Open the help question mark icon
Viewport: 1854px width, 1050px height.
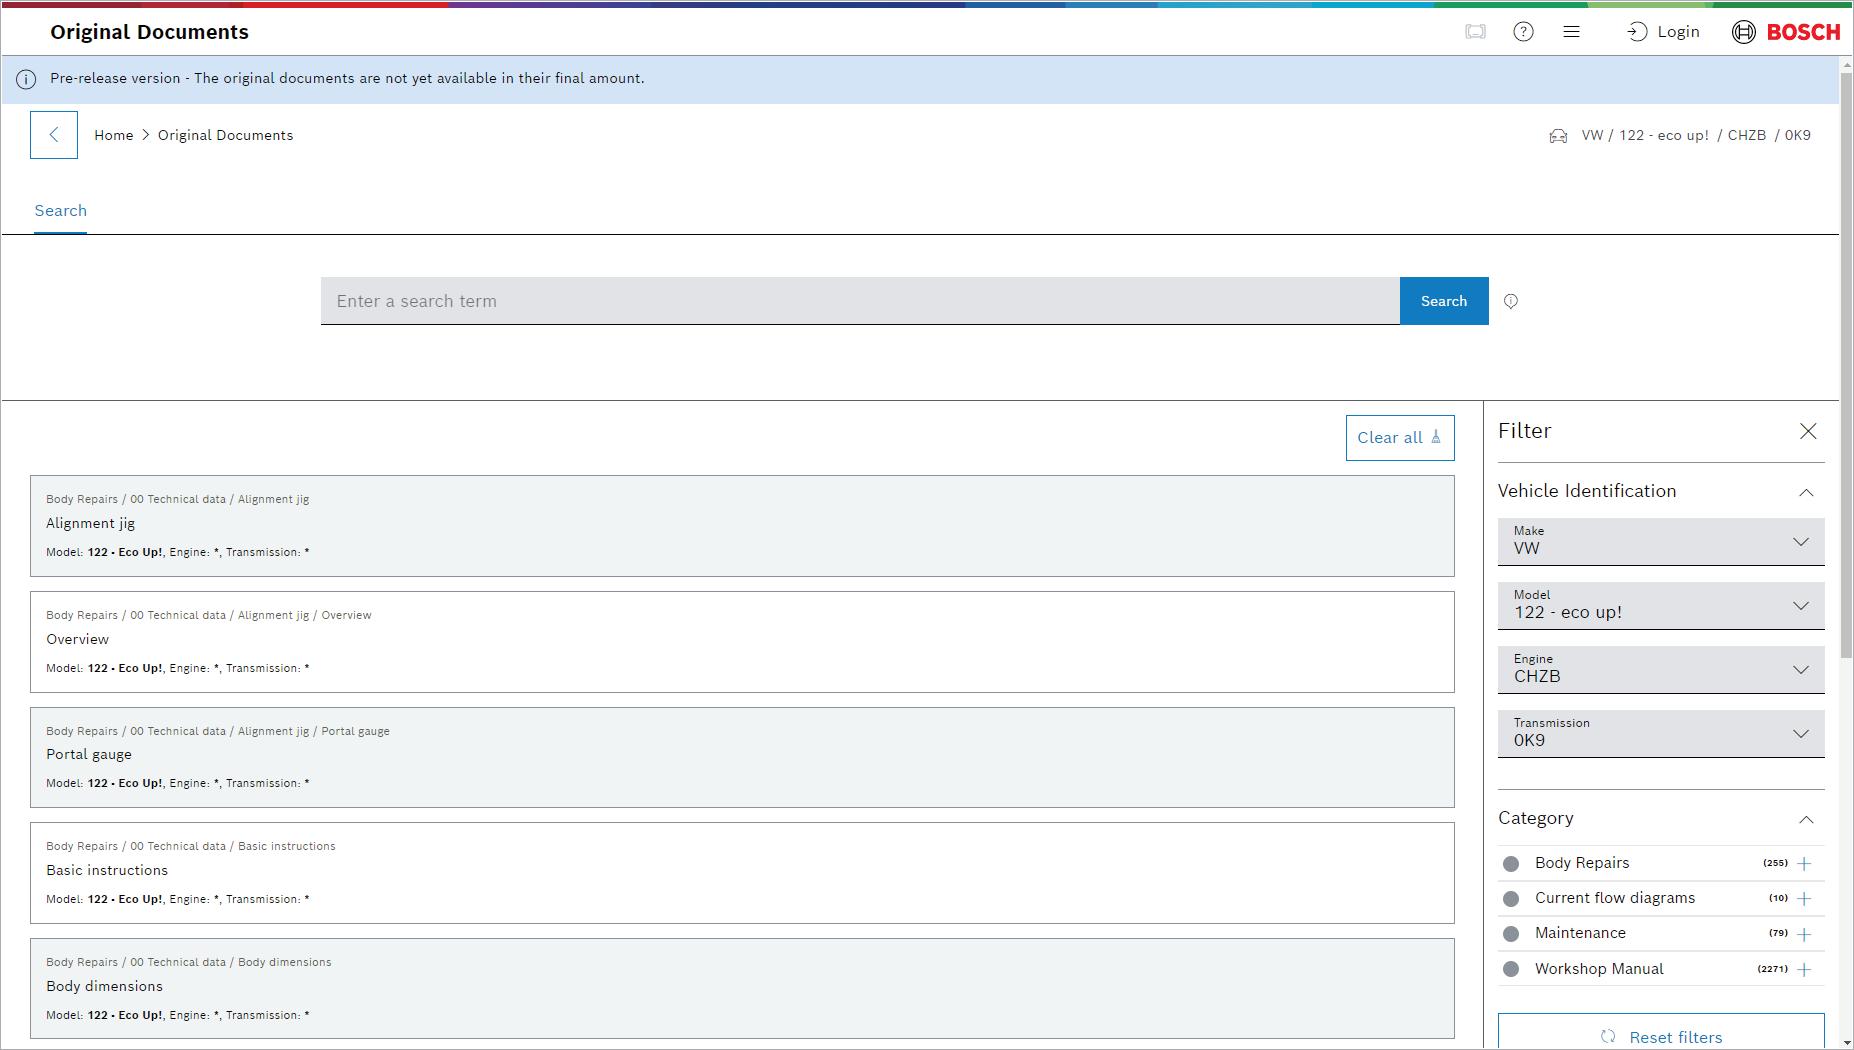pyautogui.click(x=1523, y=32)
